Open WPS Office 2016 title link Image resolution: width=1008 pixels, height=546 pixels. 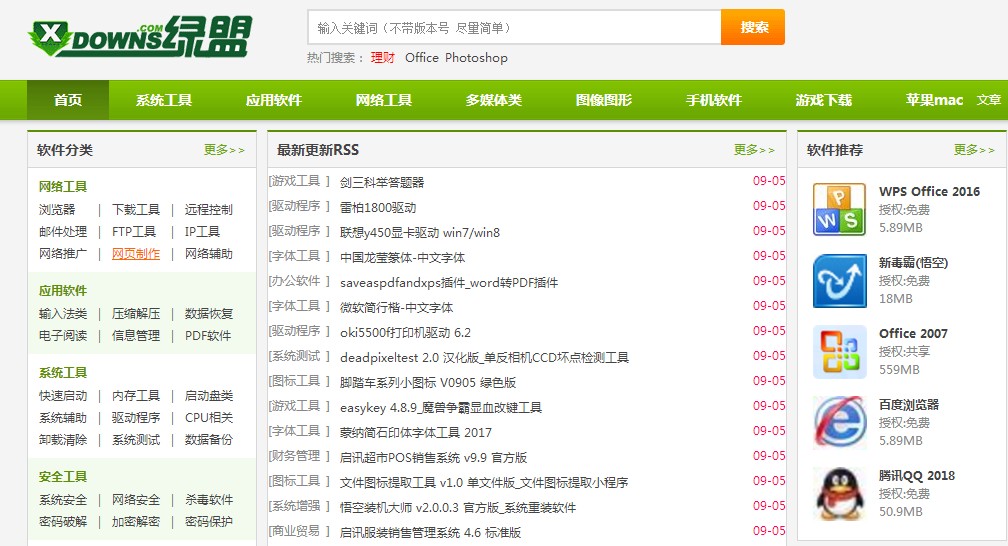[x=930, y=192]
